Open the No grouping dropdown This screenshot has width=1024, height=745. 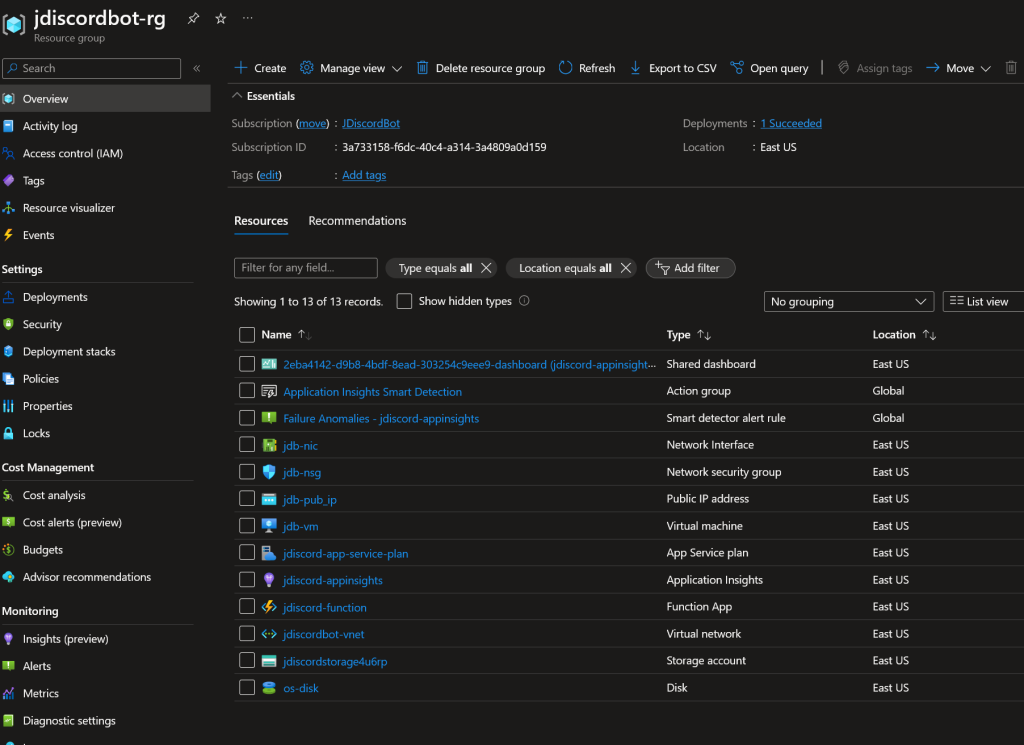[x=848, y=302]
